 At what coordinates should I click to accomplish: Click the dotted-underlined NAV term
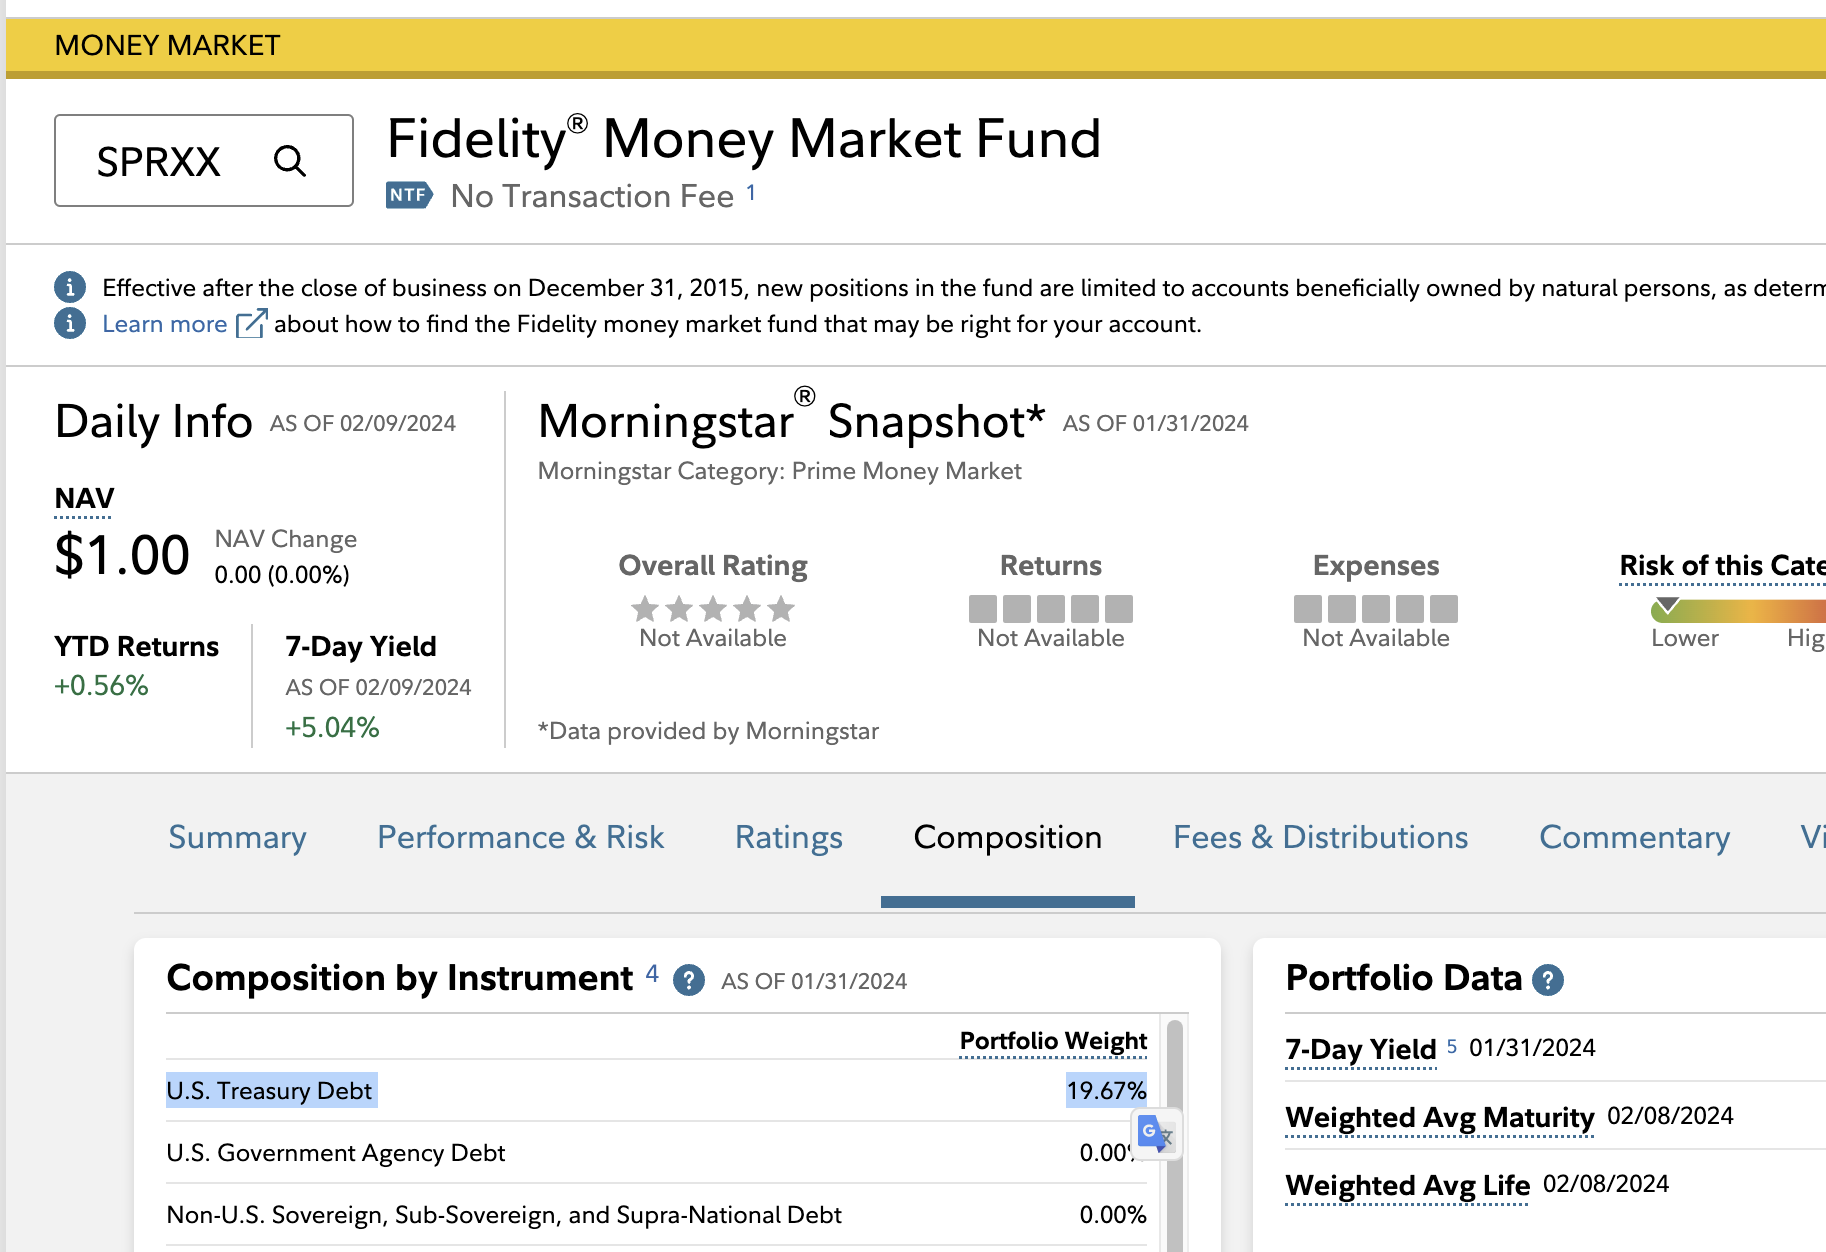point(81,497)
